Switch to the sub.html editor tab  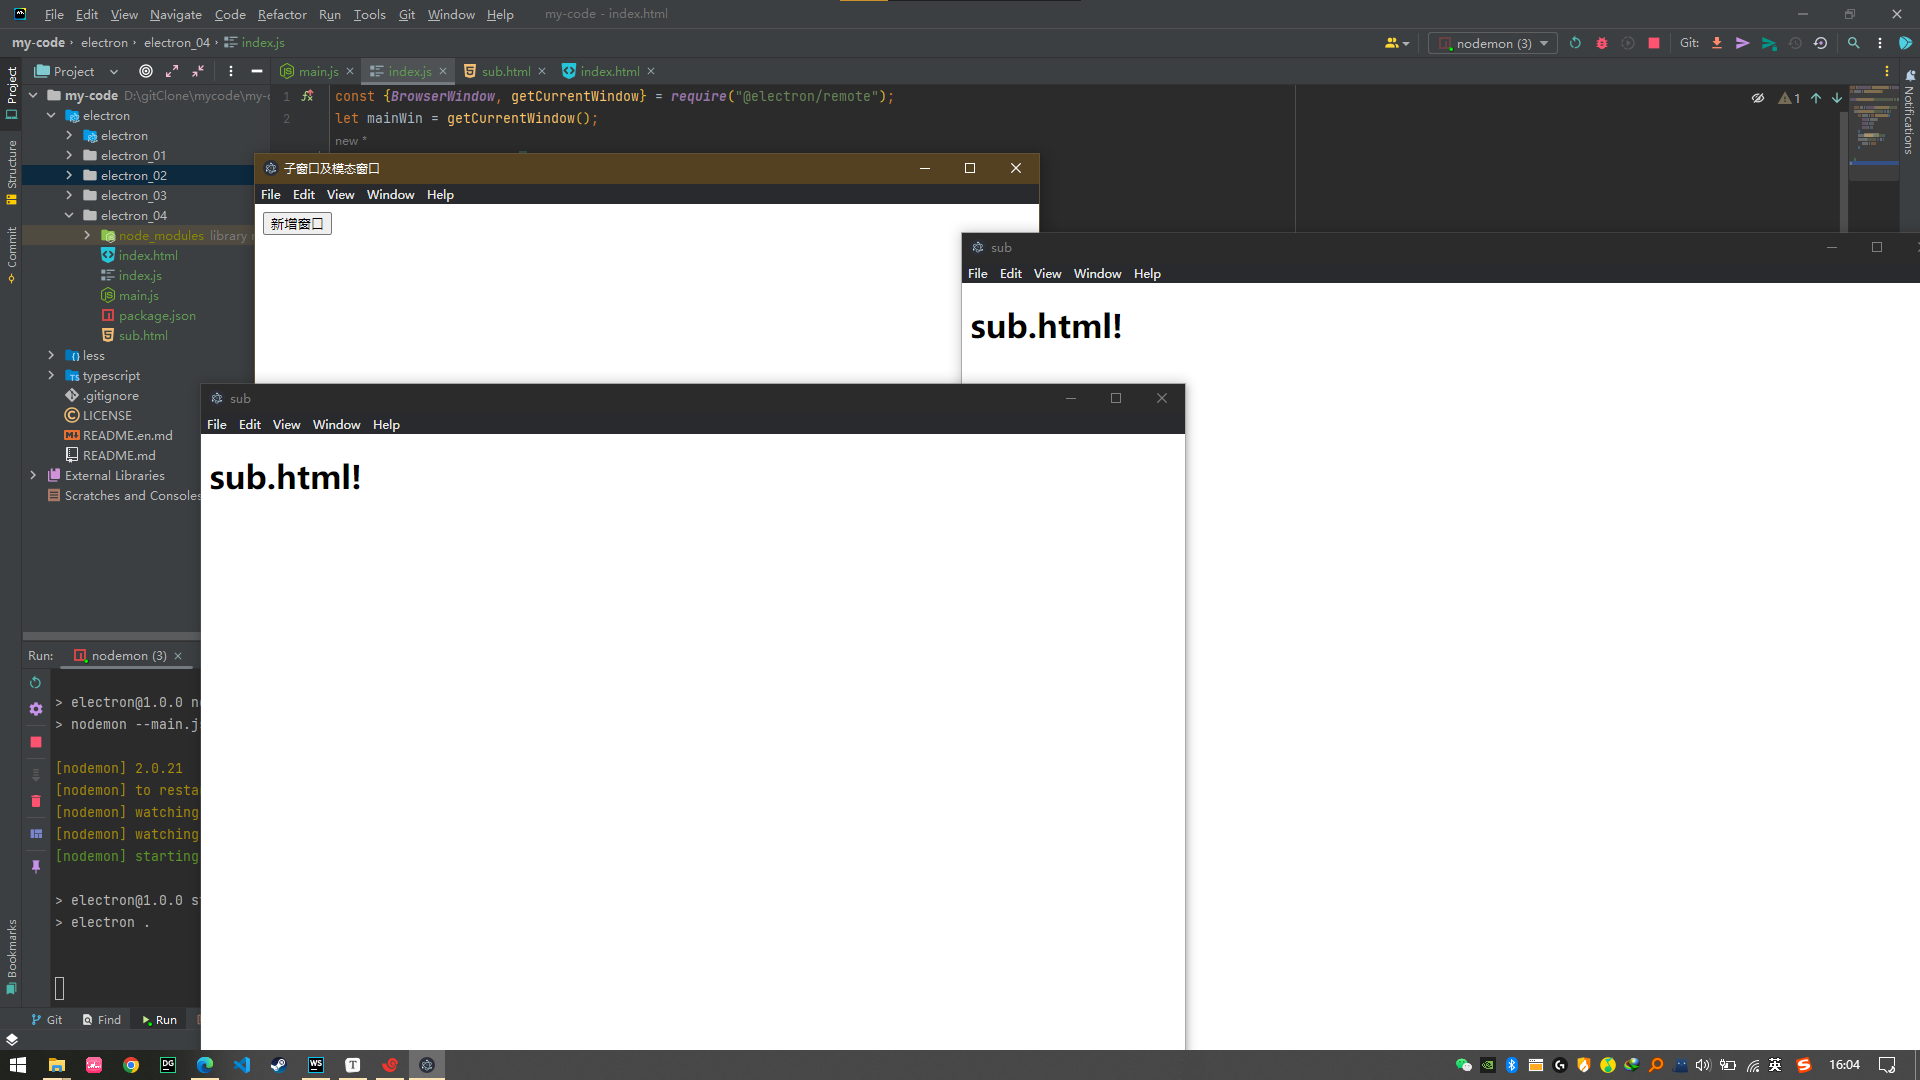[505, 71]
